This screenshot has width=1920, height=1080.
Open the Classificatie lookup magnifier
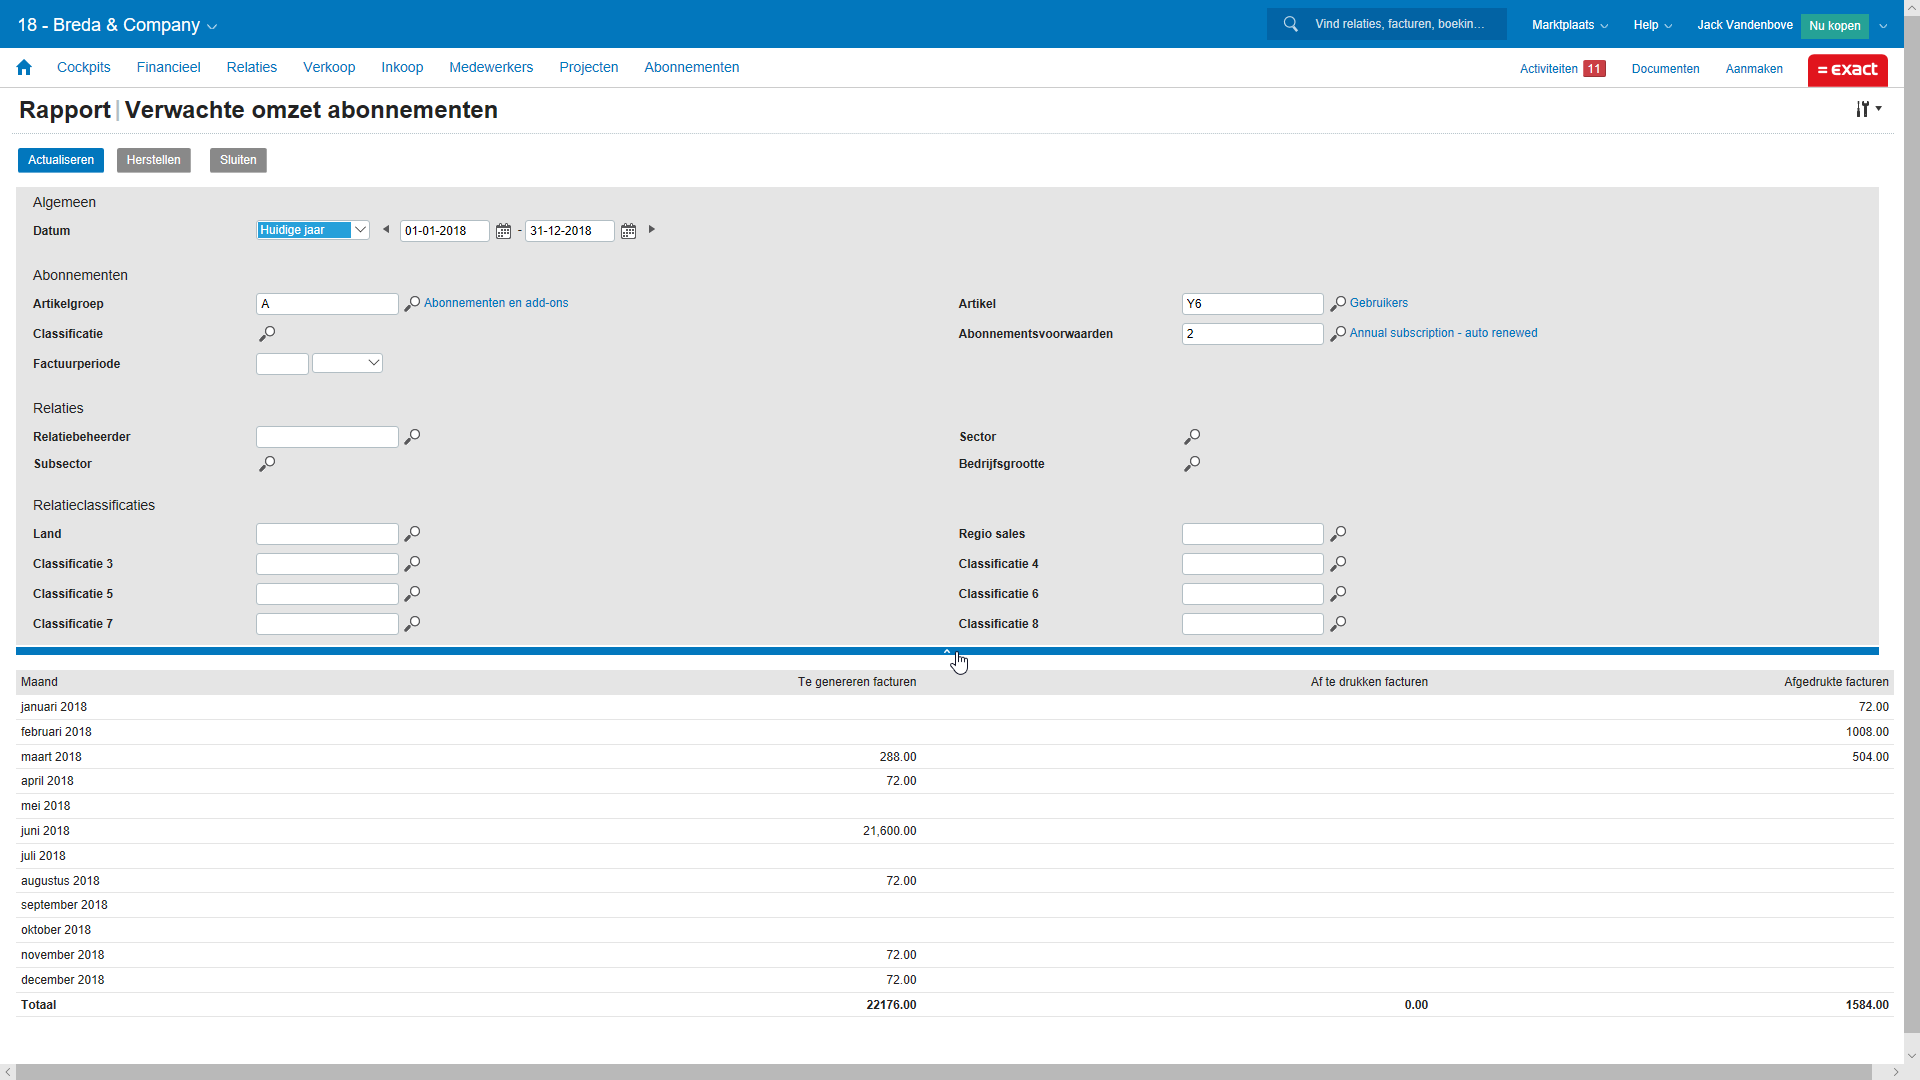coord(267,334)
